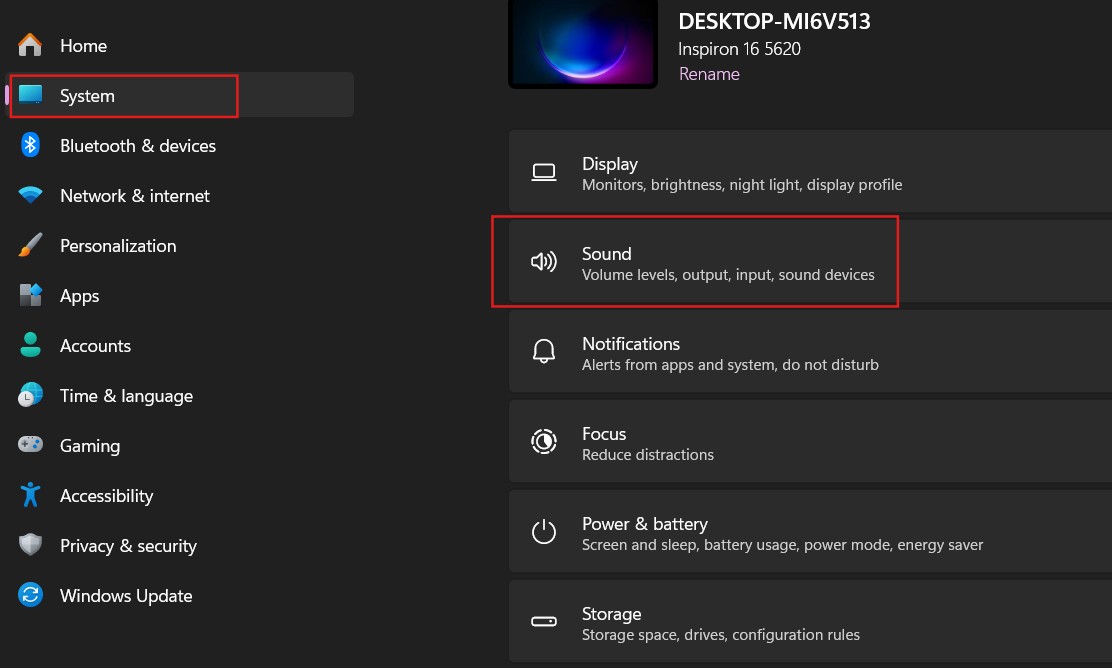Open Display settings card title

[x=610, y=164]
